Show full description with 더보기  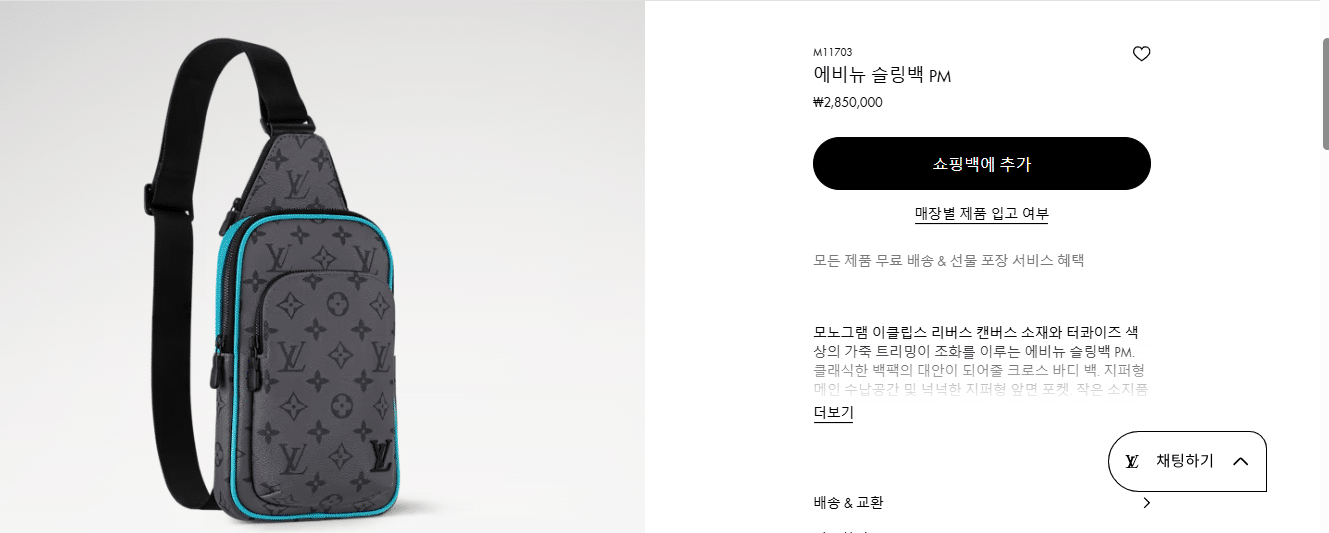click(833, 413)
